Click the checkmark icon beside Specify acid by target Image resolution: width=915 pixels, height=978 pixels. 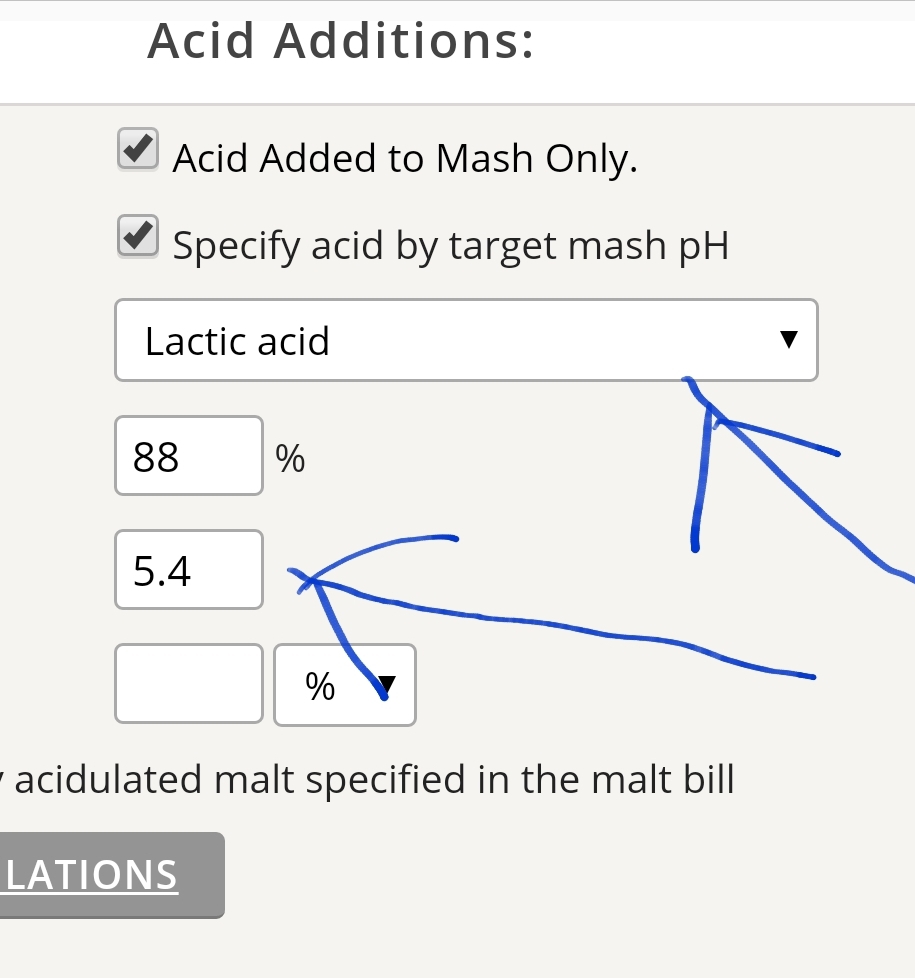[138, 235]
